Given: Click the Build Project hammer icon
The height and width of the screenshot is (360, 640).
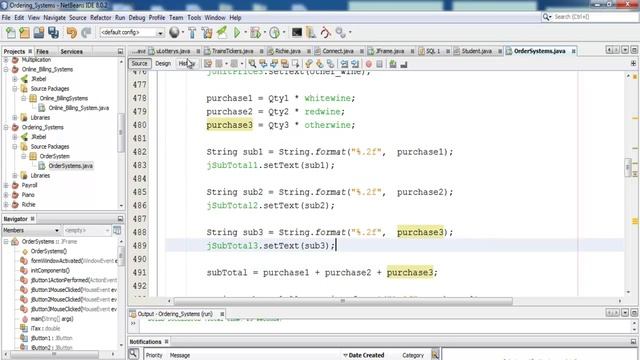Looking at the screenshot, I should (192, 33).
